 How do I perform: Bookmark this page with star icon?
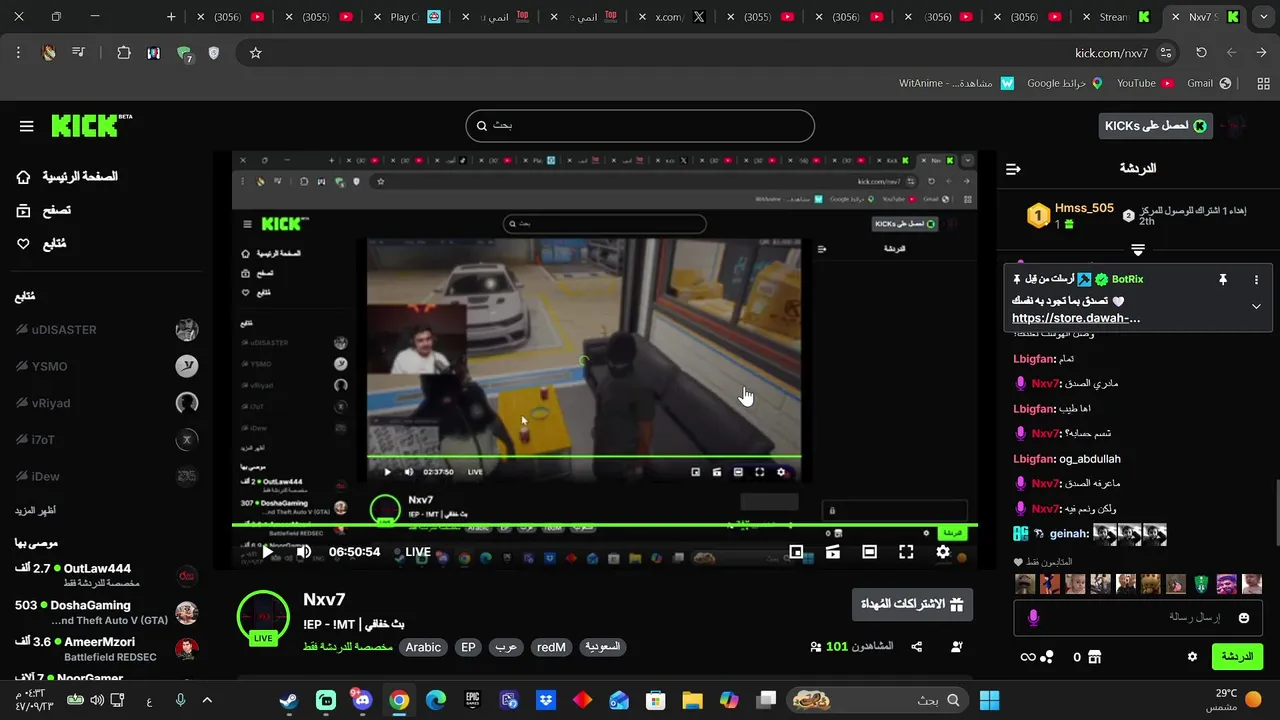[x=255, y=53]
